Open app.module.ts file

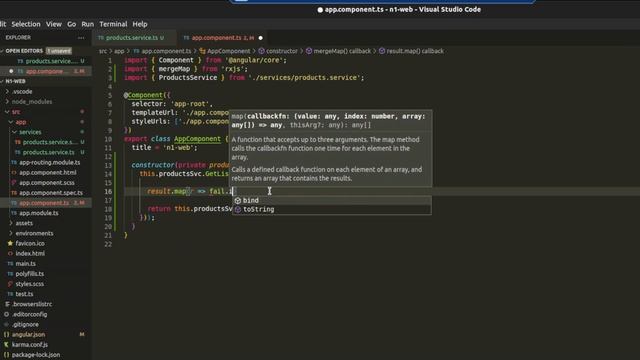coord(38,213)
